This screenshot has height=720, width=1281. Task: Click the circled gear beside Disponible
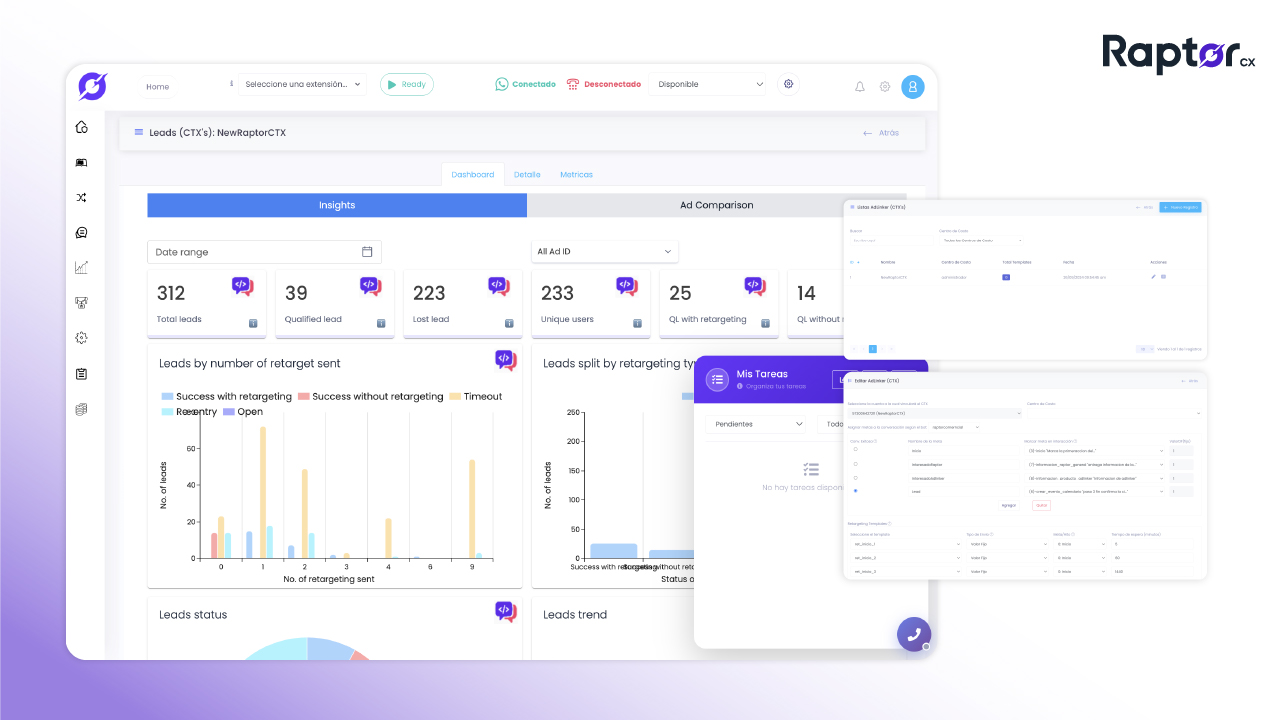click(x=789, y=84)
